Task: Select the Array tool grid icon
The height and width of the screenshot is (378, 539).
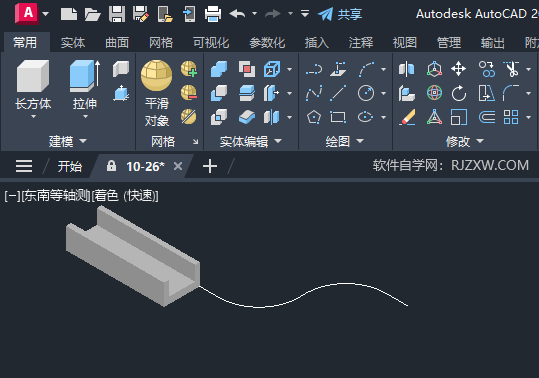Action: coord(511,117)
